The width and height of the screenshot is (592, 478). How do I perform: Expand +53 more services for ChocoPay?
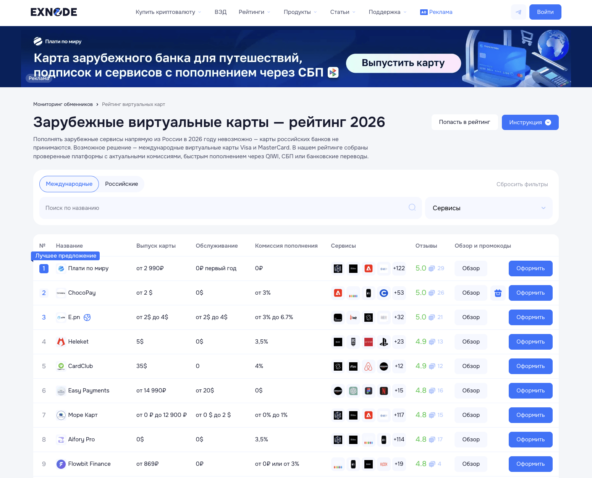click(399, 293)
